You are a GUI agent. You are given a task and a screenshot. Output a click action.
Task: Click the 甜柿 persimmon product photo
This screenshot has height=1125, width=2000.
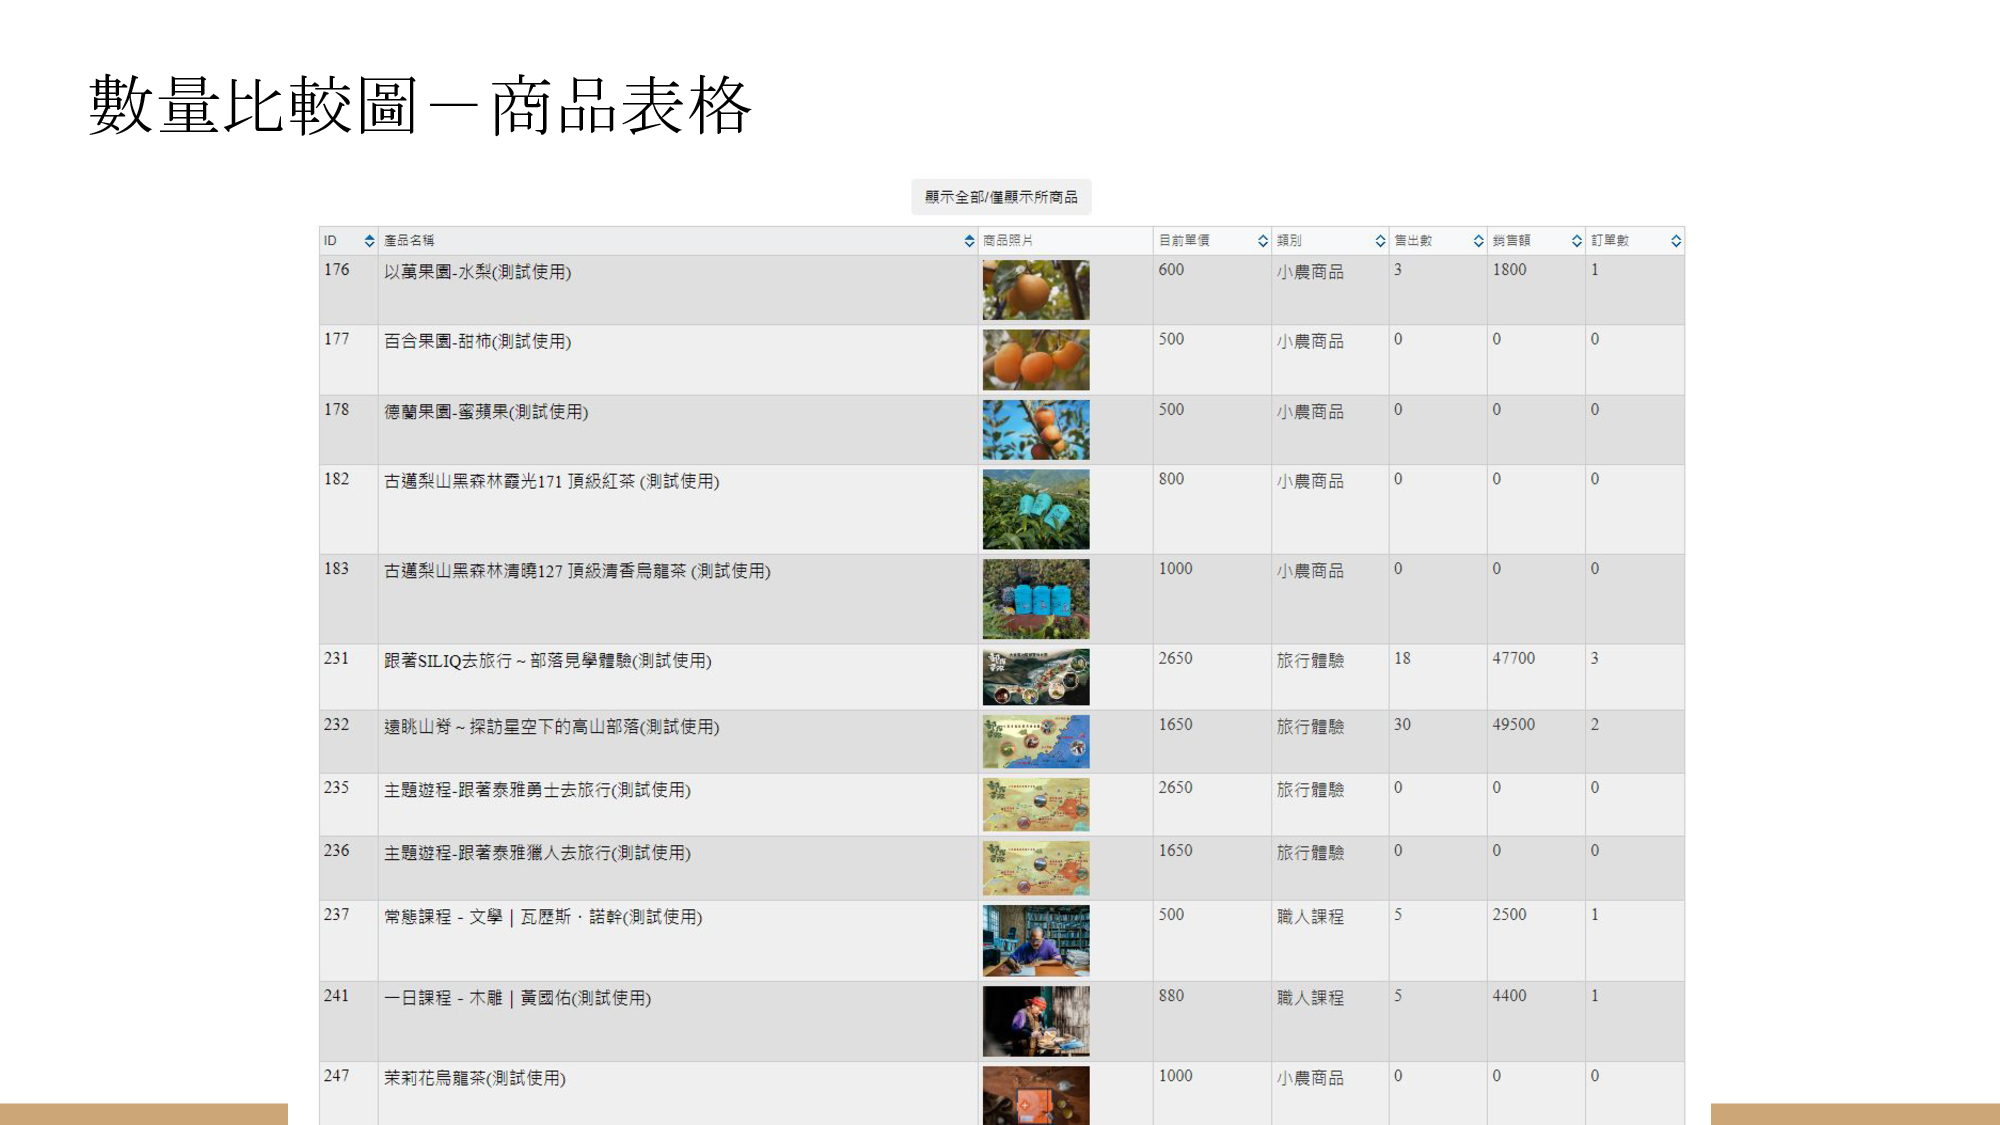click(1035, 360)
